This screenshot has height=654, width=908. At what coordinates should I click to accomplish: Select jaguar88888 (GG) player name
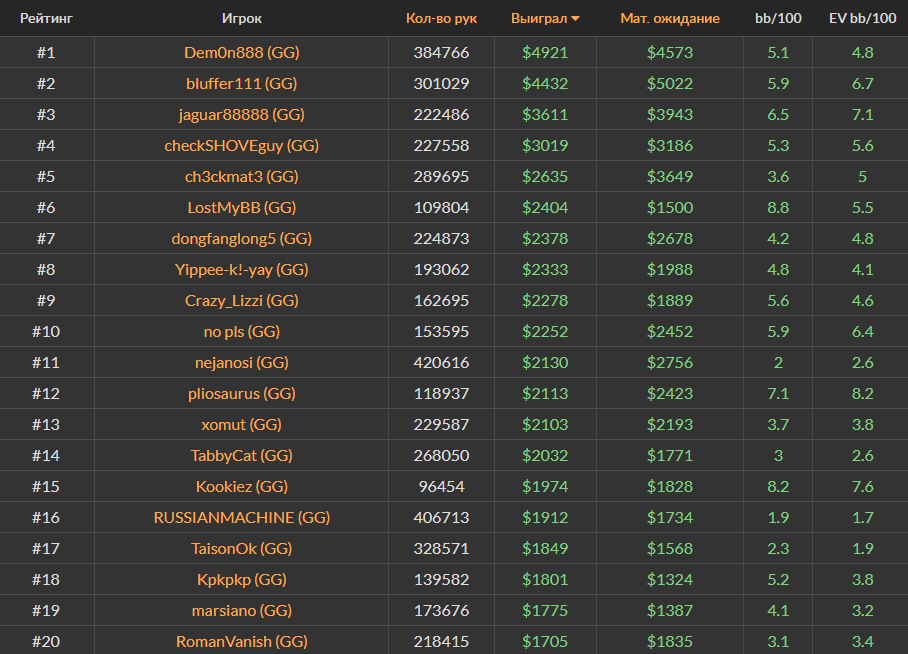click(x=241, y=114)
